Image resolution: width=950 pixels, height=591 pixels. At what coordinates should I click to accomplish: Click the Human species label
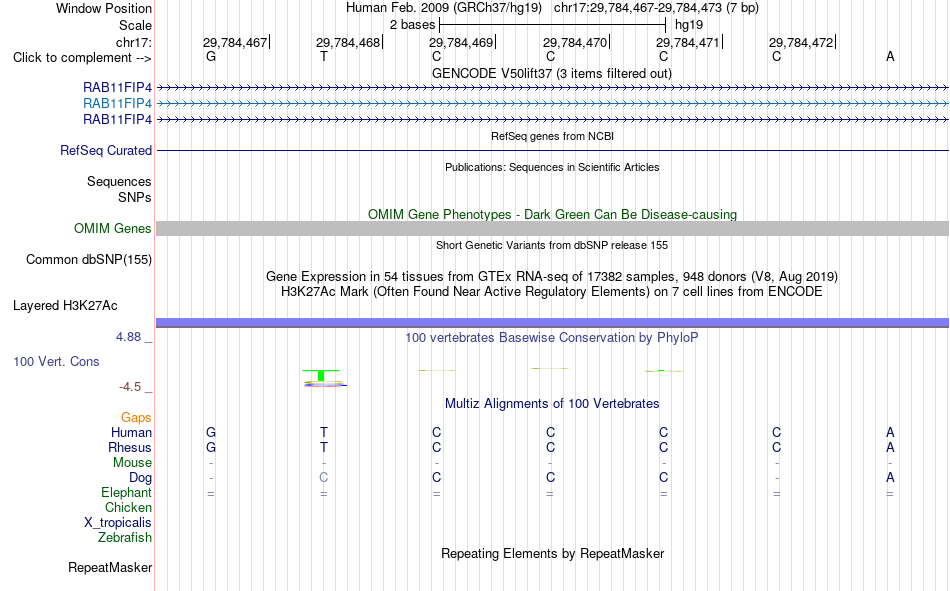131,433
